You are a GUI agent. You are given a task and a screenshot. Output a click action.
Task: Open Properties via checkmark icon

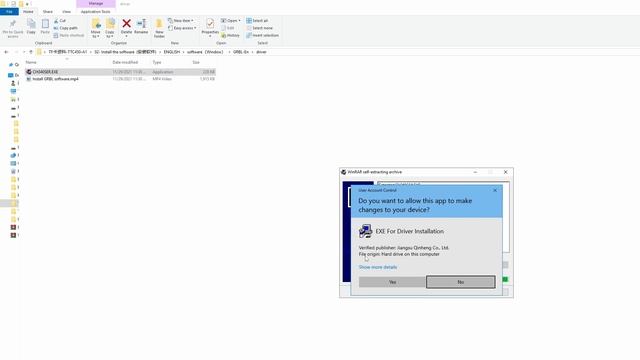(x=210, y=23)
